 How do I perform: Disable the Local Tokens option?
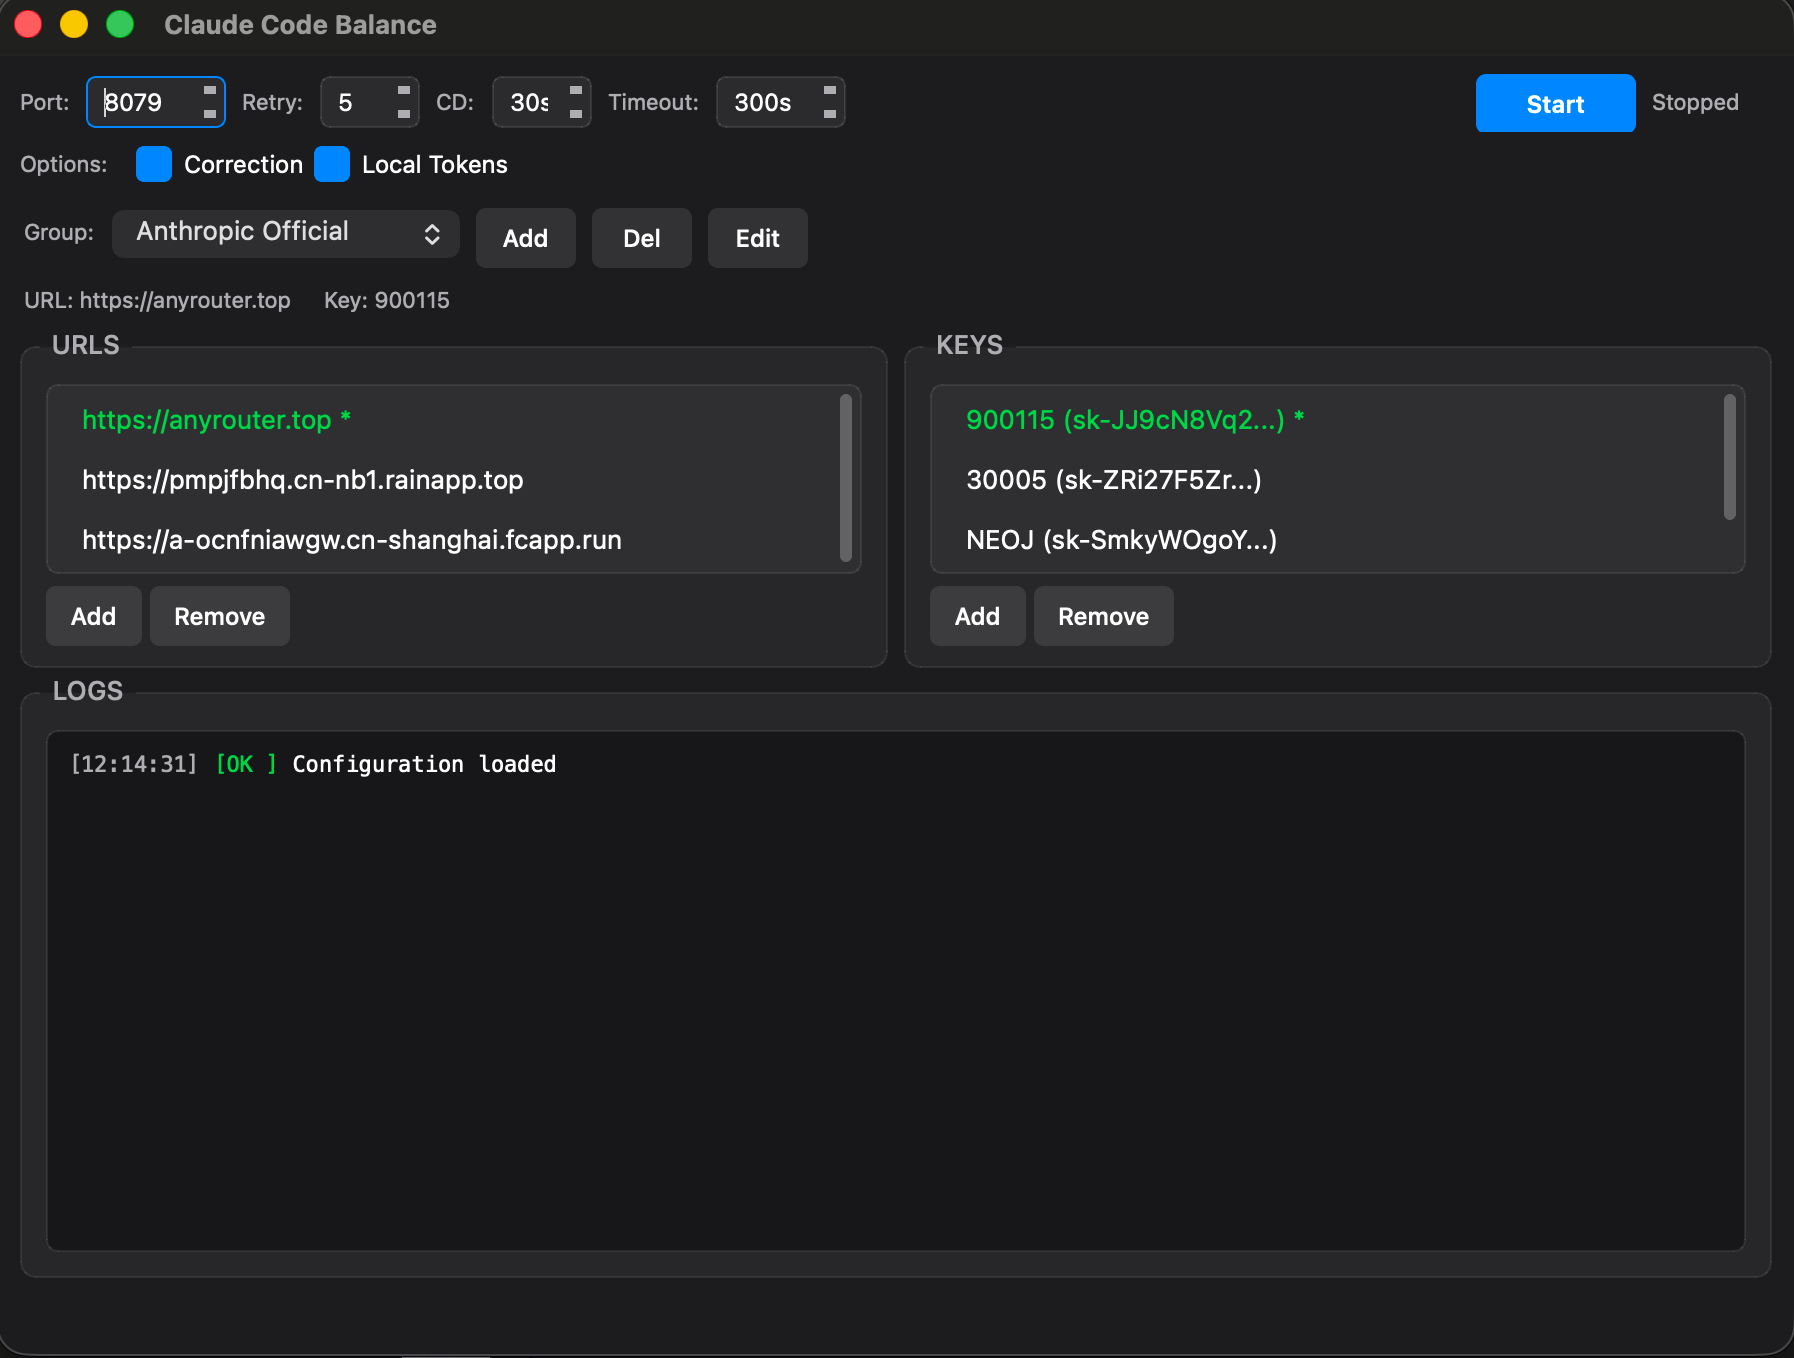click(332, 164)
